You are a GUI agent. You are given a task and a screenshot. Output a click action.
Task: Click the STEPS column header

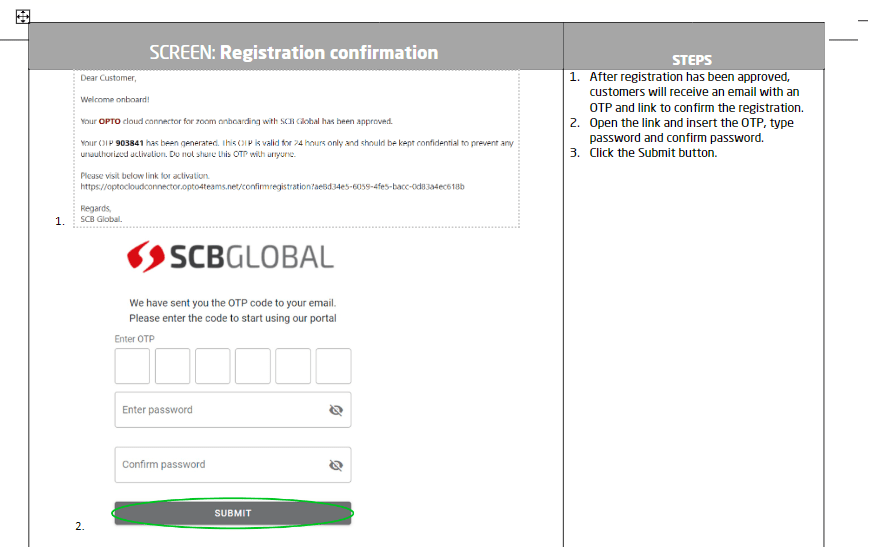pyautogui.click(x=692, y=60)
